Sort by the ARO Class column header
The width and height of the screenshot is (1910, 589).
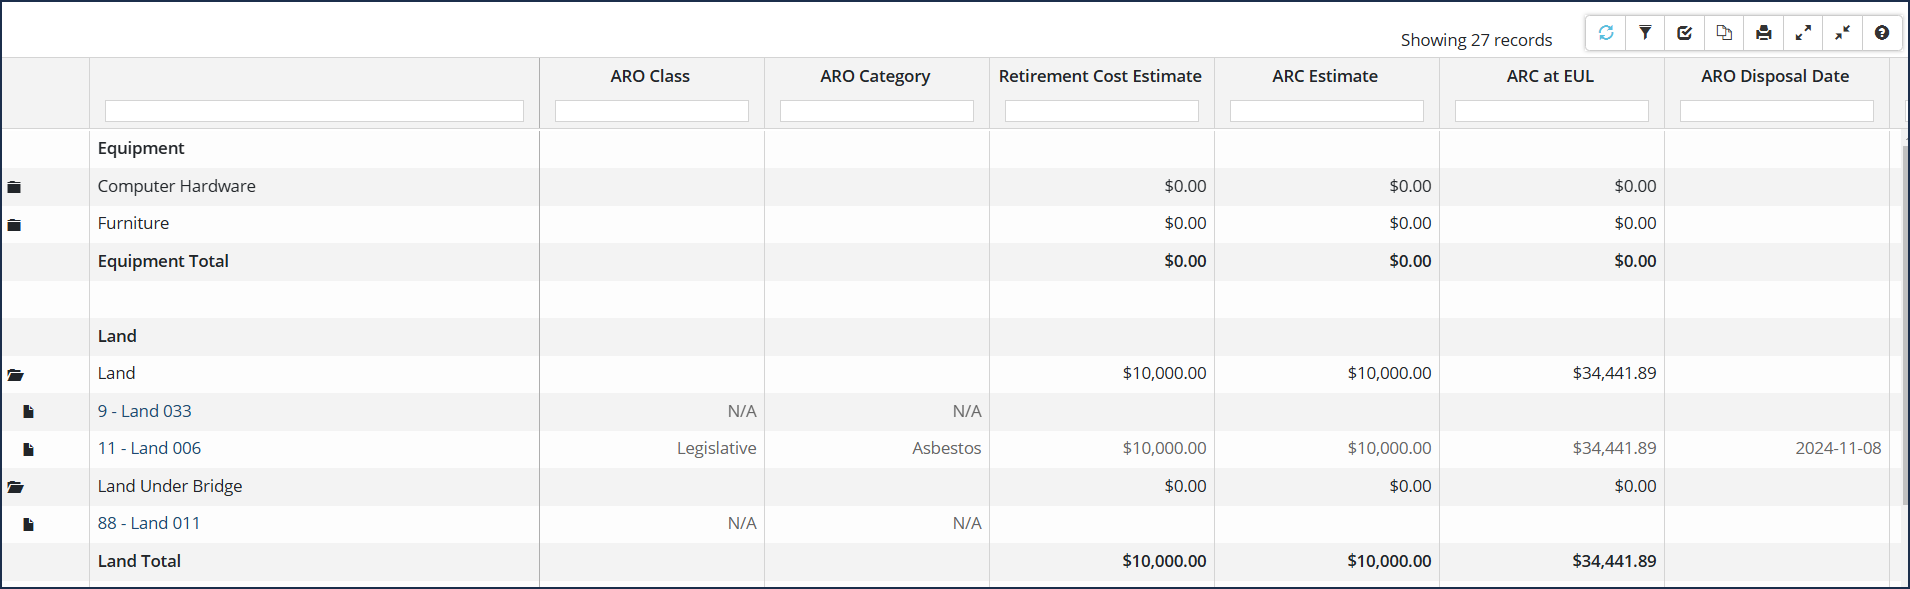(650, 76)
